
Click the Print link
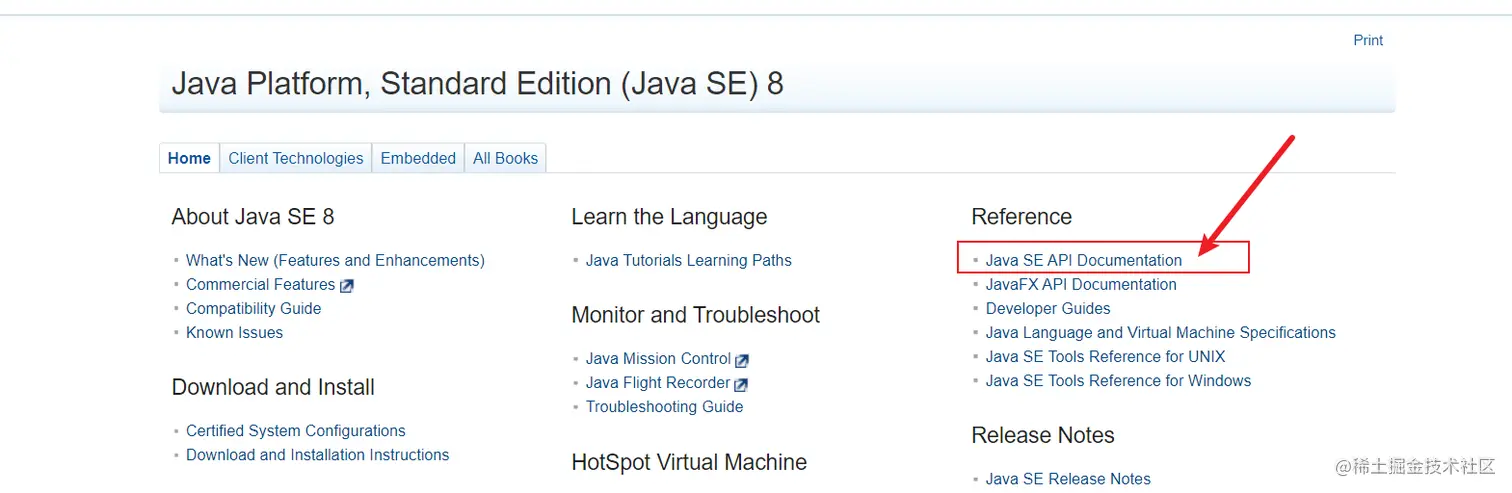[1368, 40]
